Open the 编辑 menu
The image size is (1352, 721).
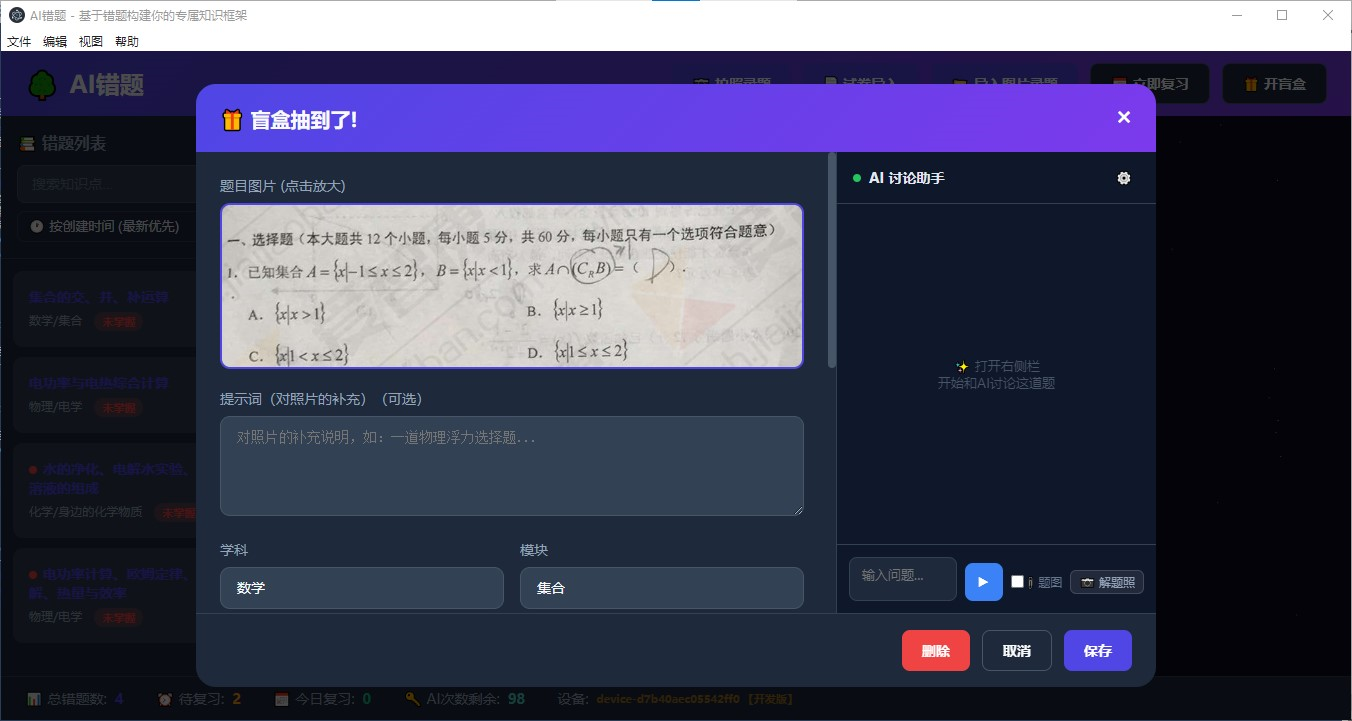click(55, 42)
